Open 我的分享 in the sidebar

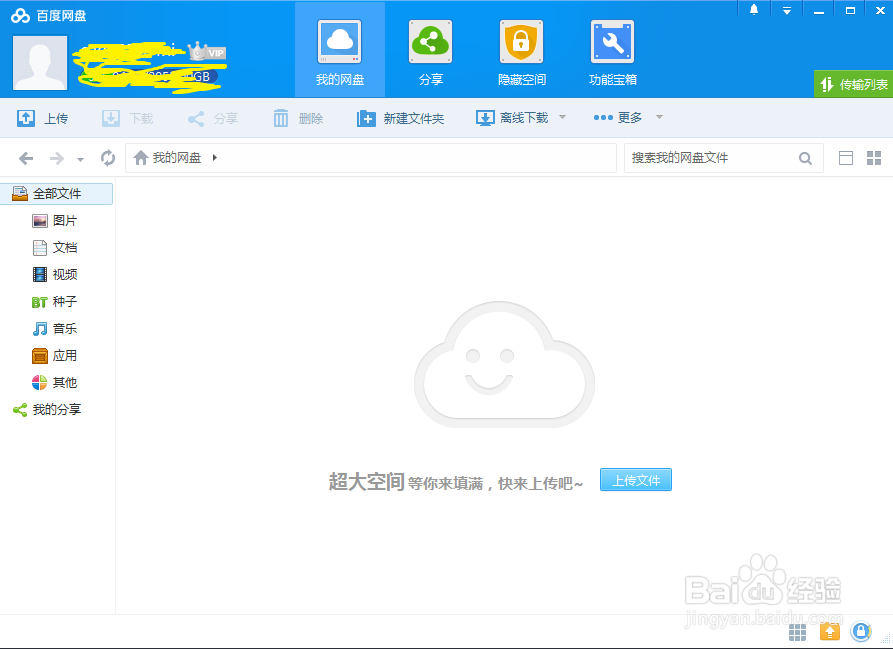click(x=47, y=409)
